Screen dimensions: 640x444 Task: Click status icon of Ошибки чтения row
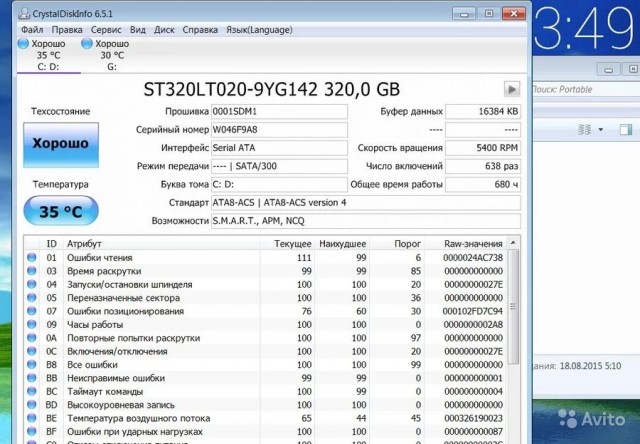point(31,258)
